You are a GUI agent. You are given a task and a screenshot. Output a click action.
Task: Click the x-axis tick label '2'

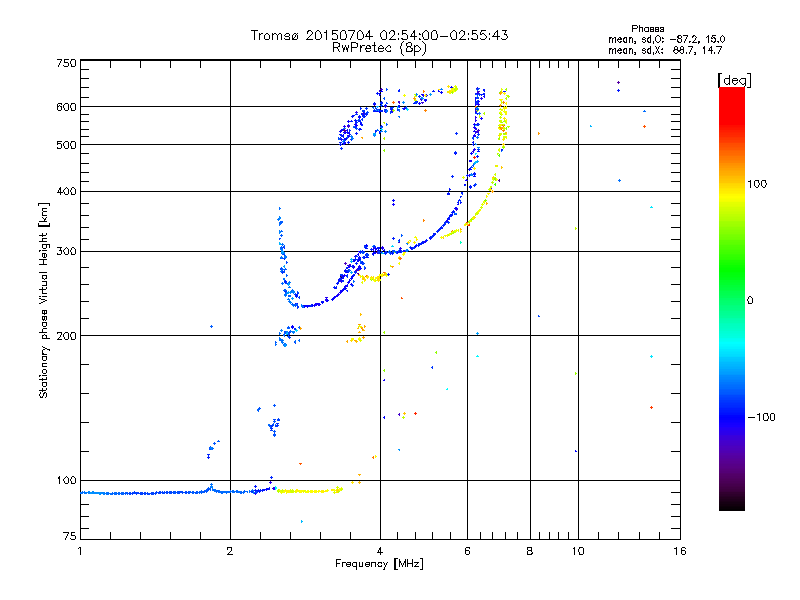(x=230, y=551)
